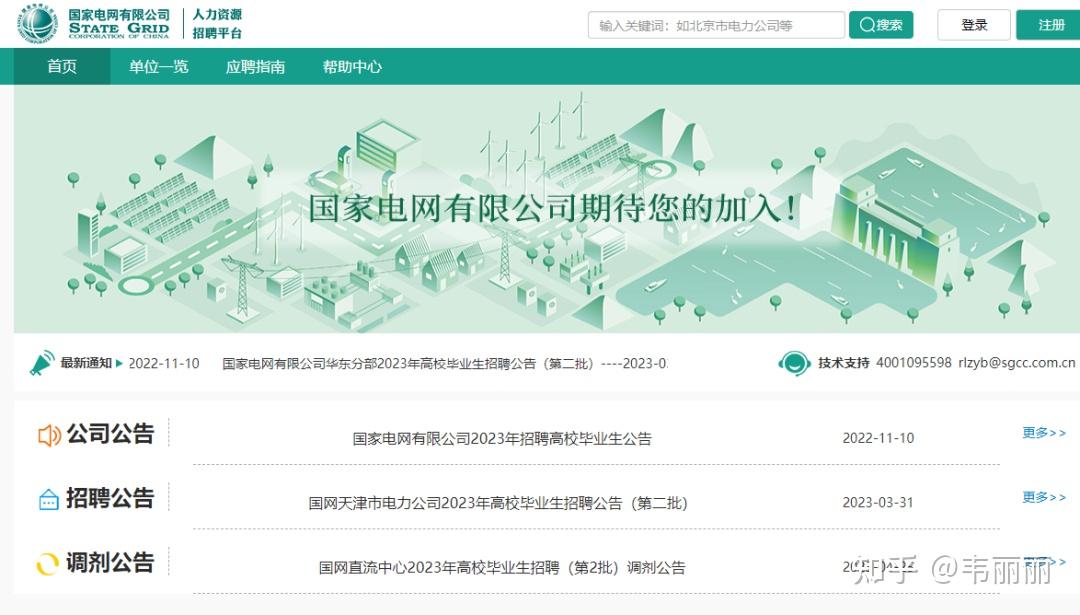Click the circular icon beside 调剂公告
This screenshot has height=615, width=1080.
[x=47, y=563]
